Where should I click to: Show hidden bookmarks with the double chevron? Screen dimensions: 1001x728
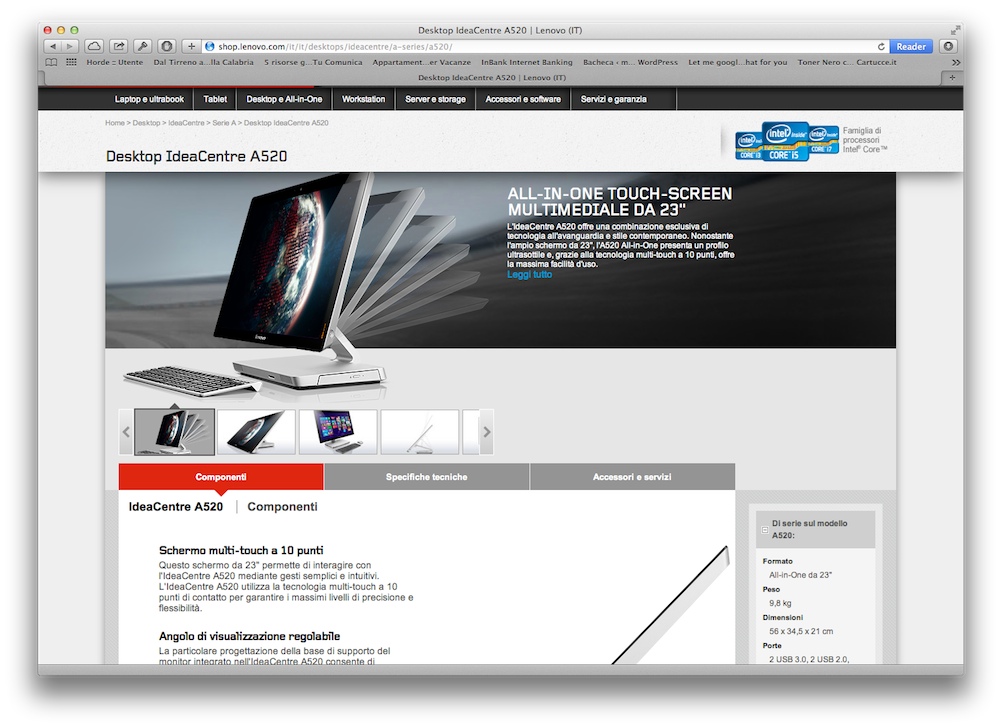click(x=955, y=63)
